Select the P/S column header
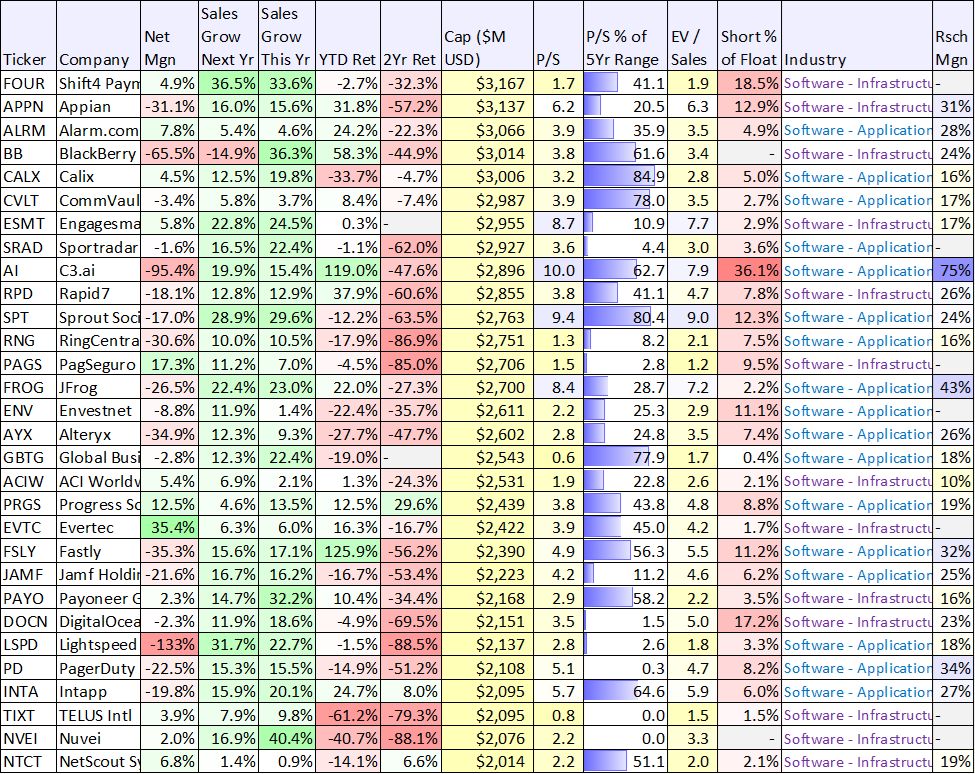The height and width of the screenshot is (774, 975). point(558,35)
